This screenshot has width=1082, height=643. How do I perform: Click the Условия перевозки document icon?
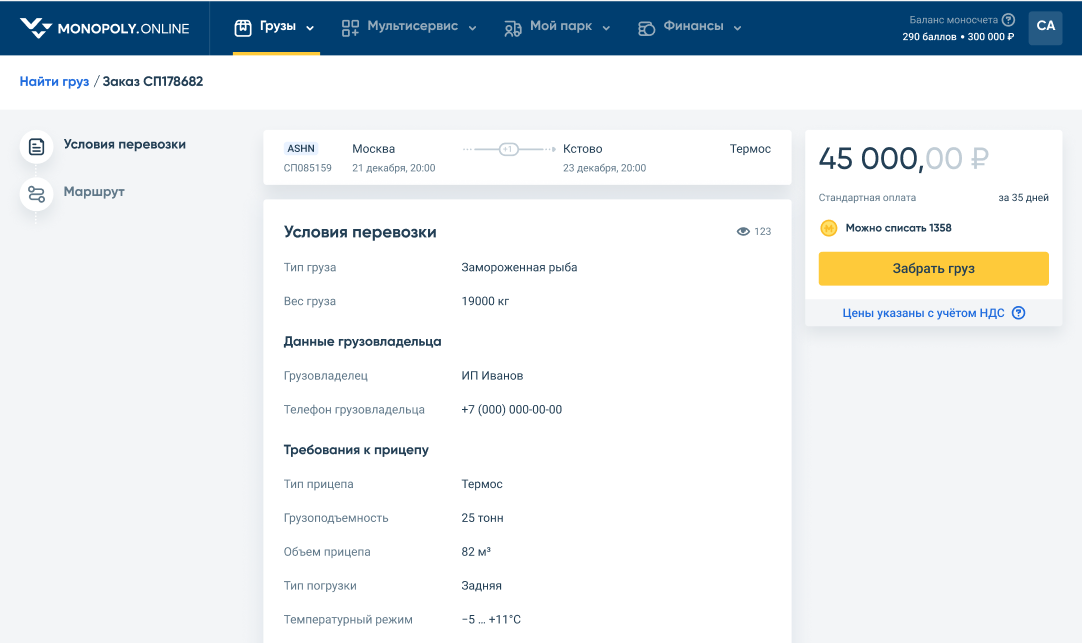click(37, 146)
